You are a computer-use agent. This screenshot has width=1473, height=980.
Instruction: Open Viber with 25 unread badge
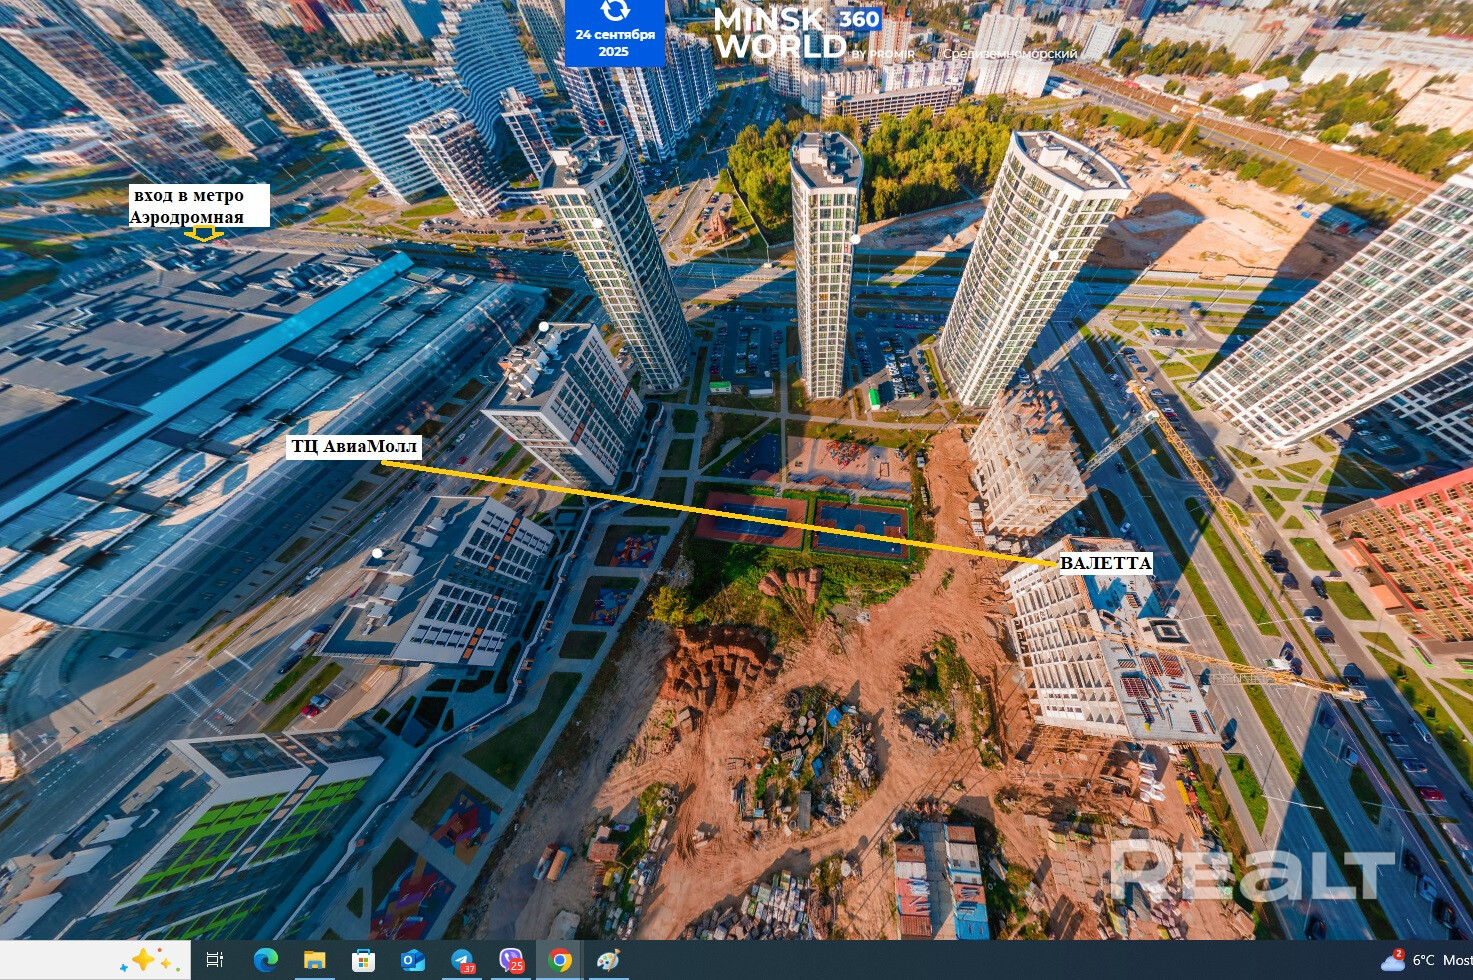[511, 960]
